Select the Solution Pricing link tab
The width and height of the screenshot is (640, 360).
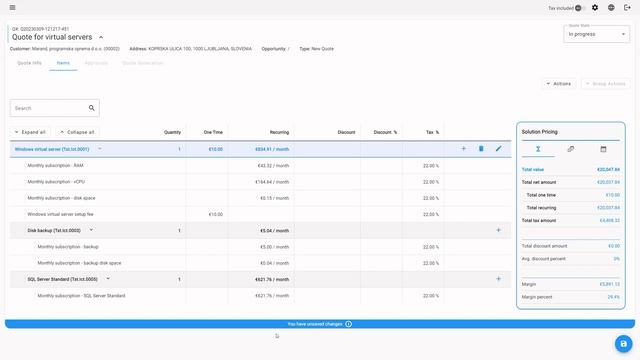pyautogui.click(x=571, y=149)
